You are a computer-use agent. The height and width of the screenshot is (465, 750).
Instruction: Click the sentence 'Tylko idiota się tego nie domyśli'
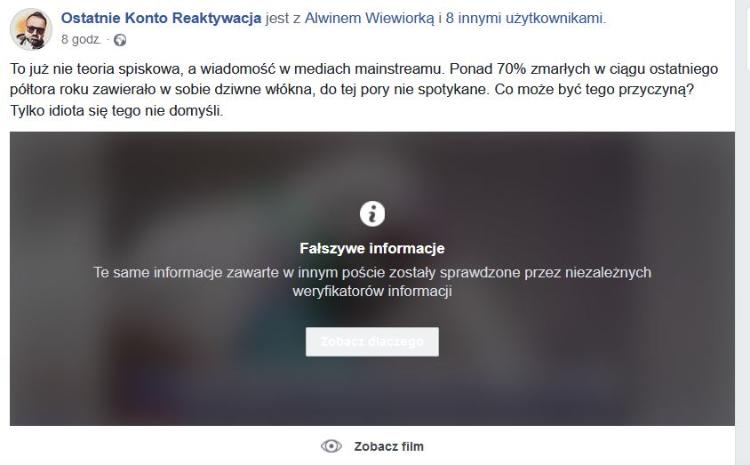[117, 111]
